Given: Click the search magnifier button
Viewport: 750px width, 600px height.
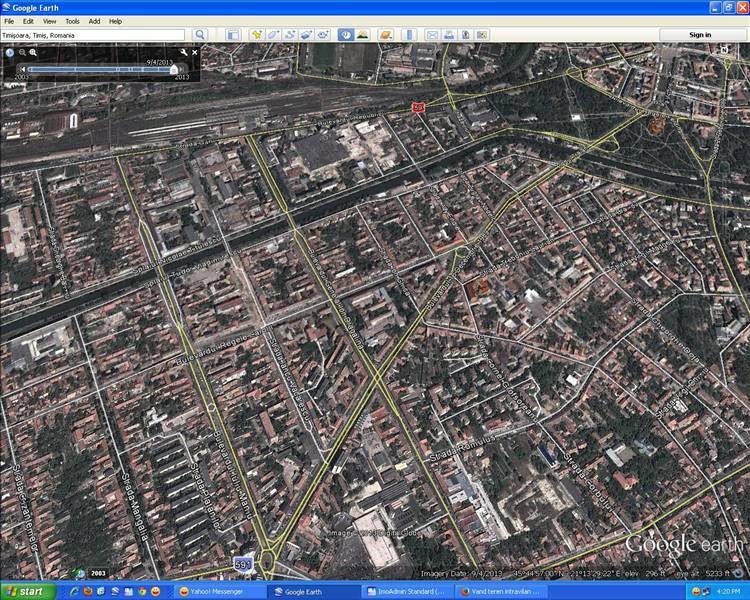Looking at the screenshot, I should point(200,35).
